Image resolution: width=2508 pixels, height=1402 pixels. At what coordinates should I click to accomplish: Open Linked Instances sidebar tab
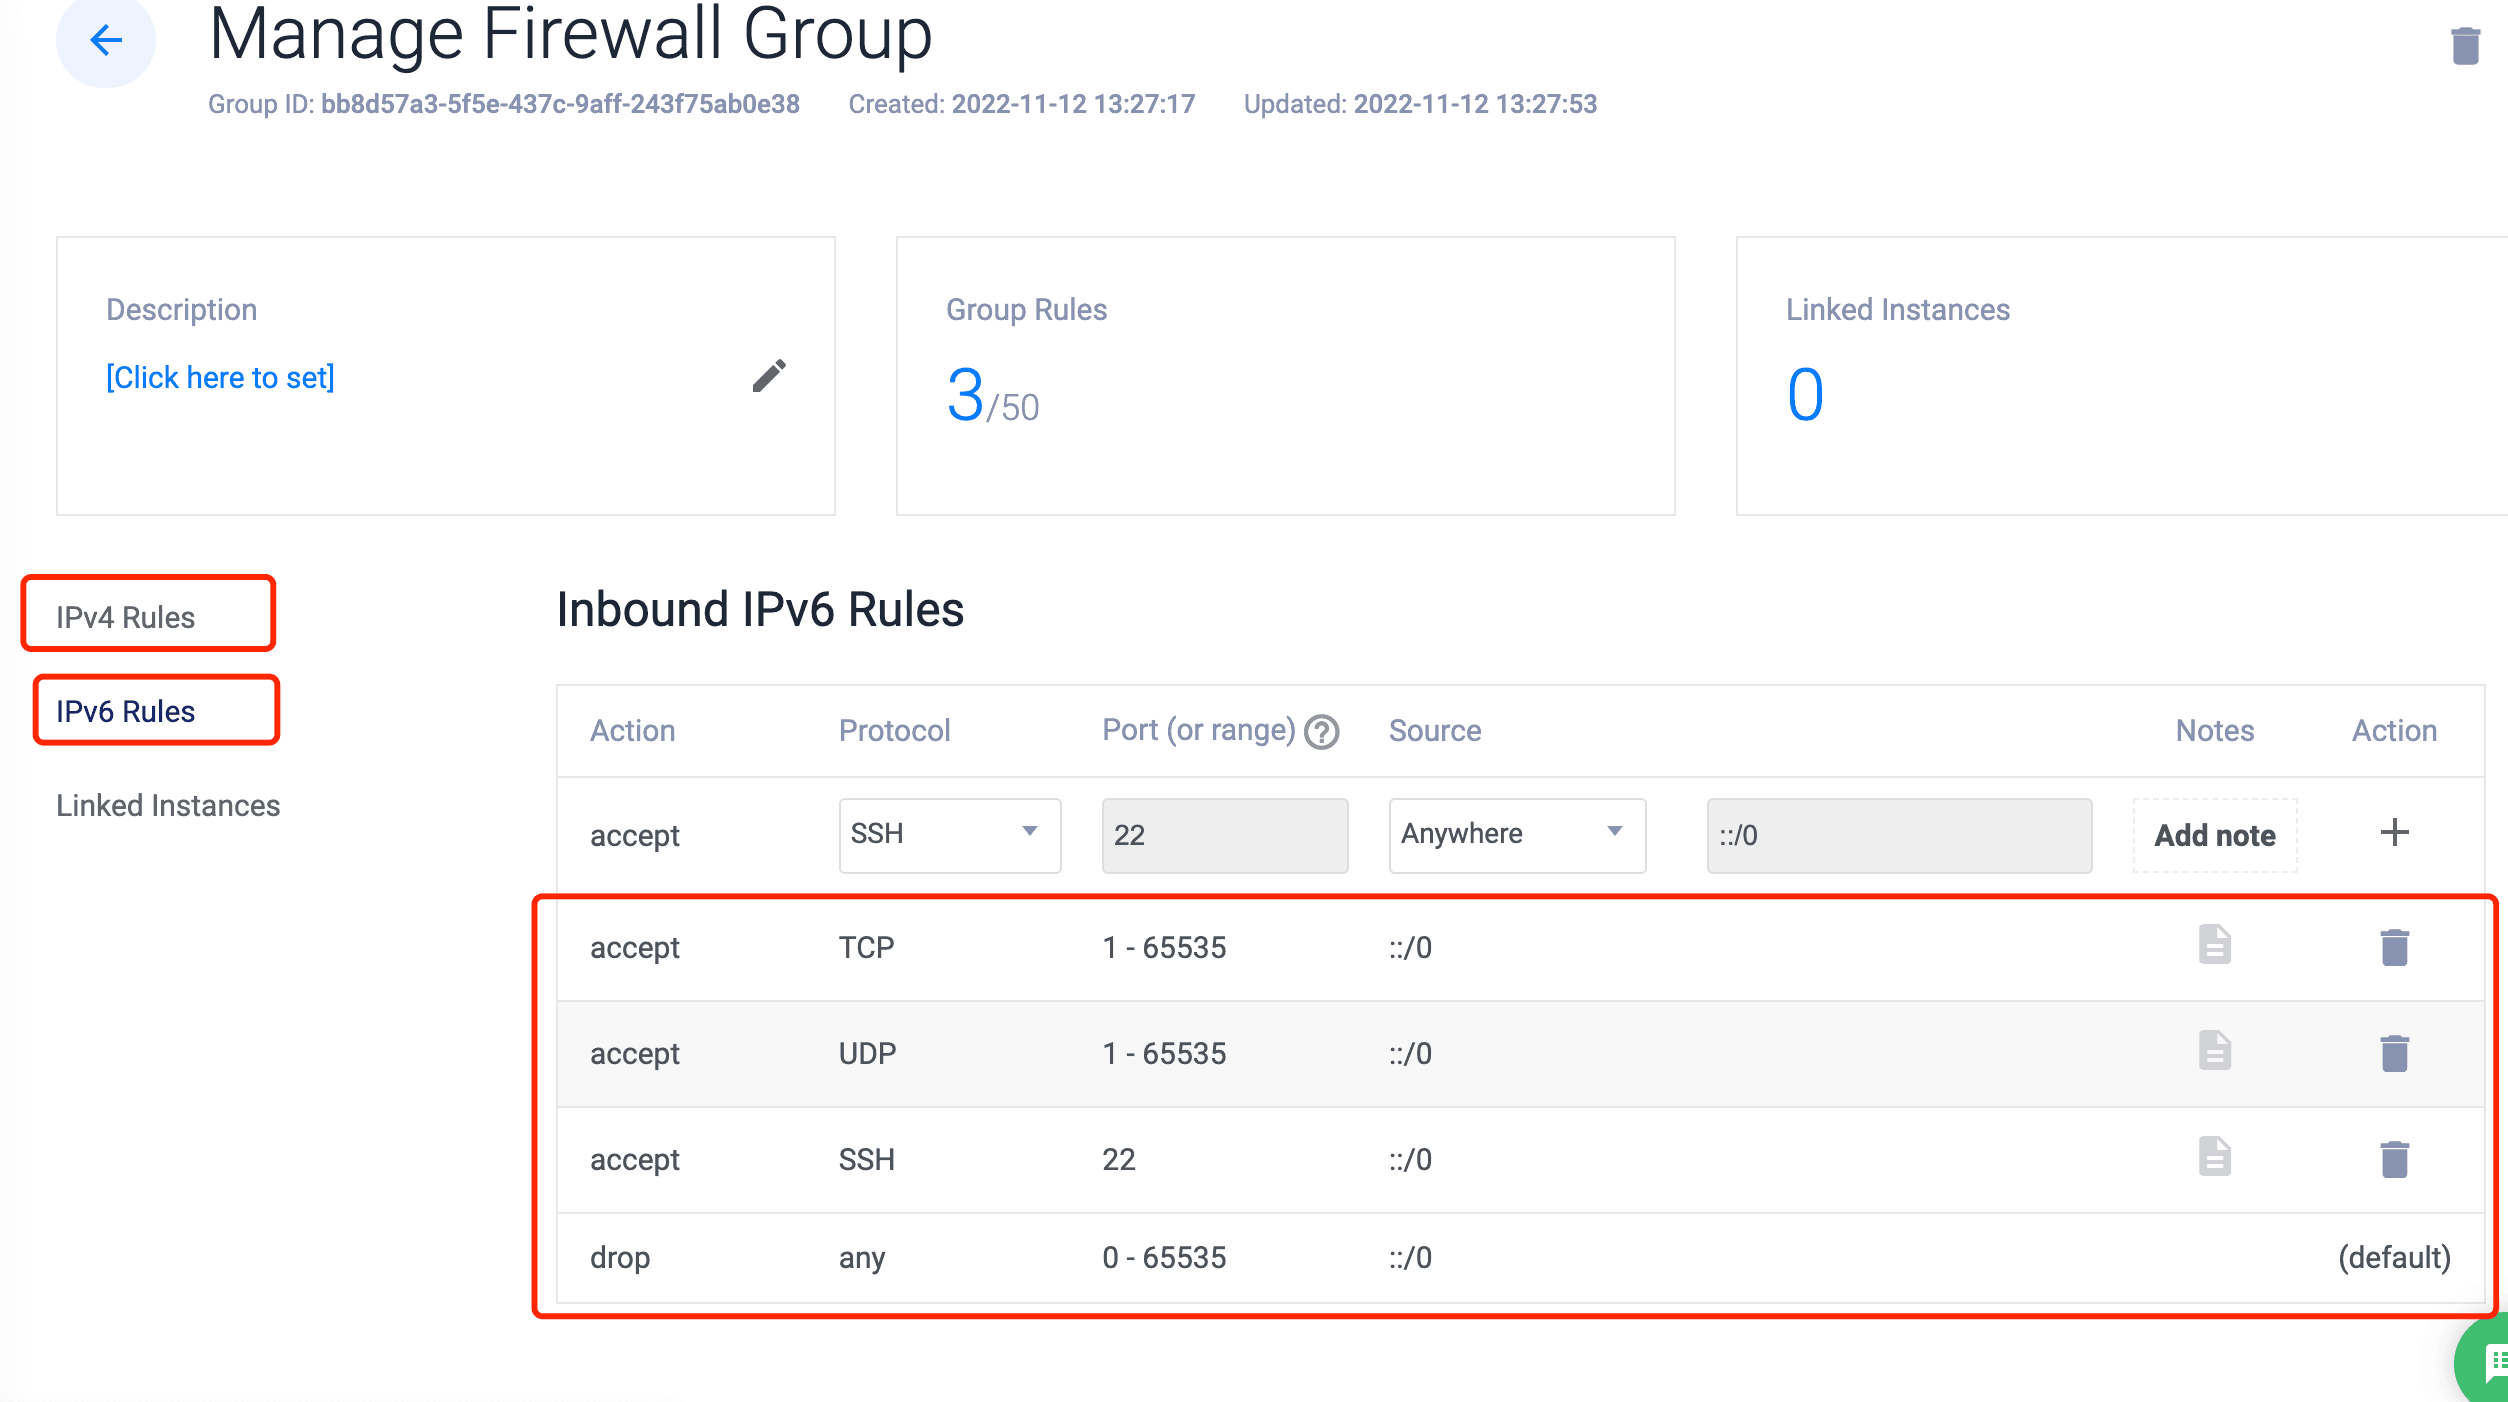(168, 805)
